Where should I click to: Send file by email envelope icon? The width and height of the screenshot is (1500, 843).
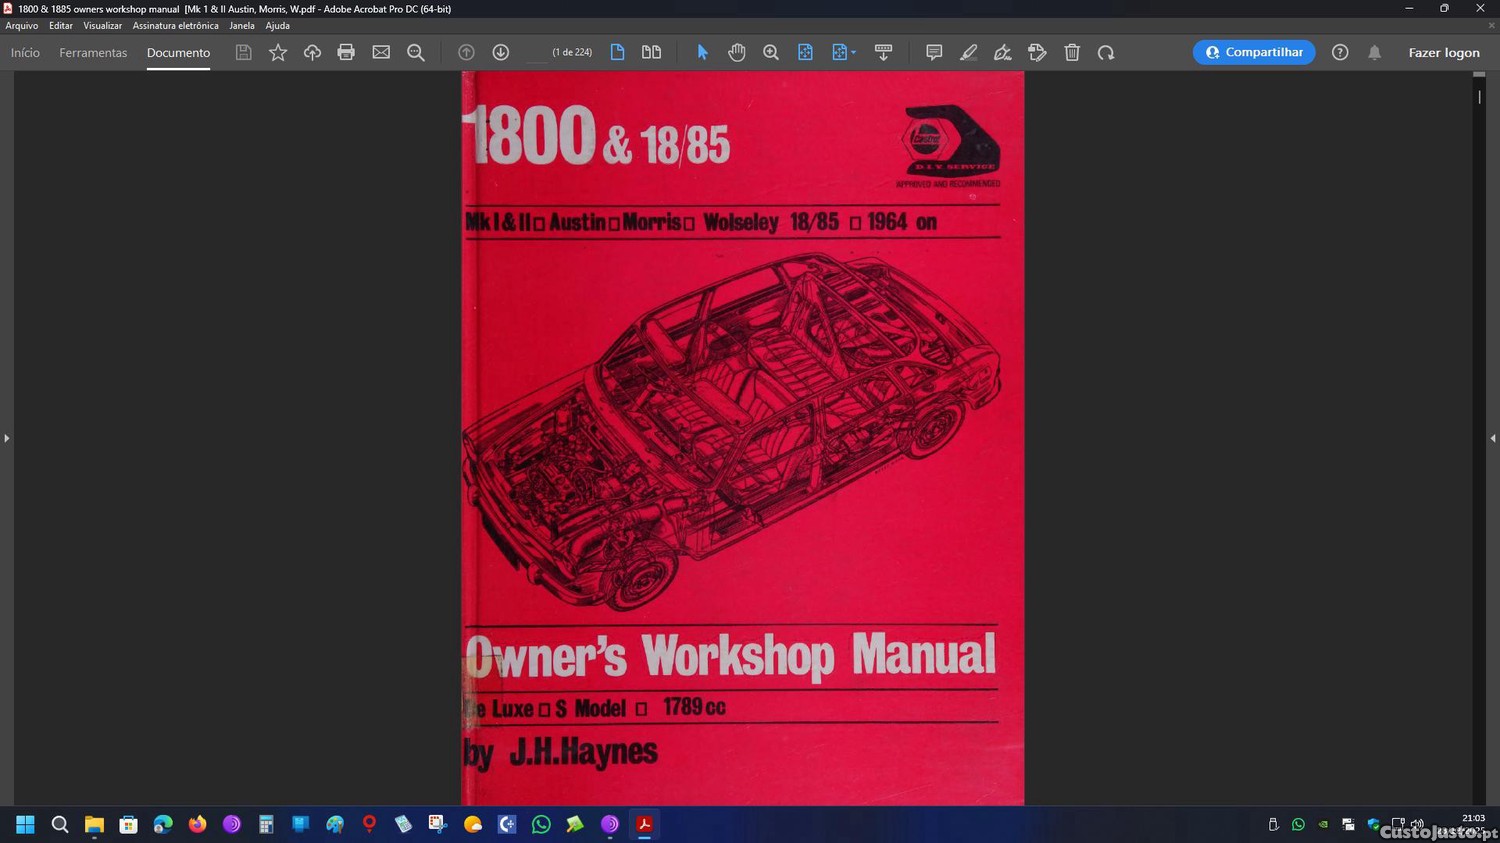pos(381,52)
